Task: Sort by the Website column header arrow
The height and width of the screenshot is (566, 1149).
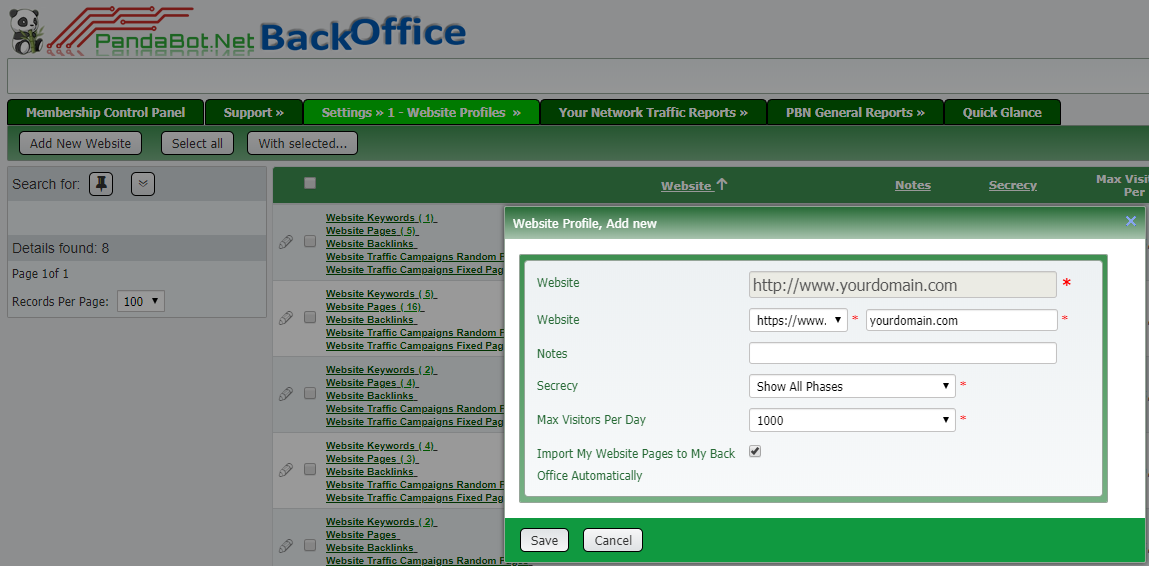Action: tap(722, 185)
